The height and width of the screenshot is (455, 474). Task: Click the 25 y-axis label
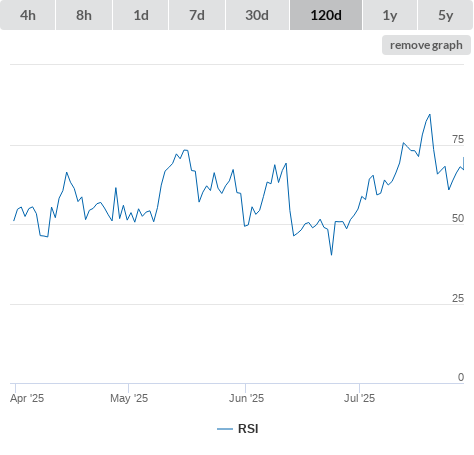458,298
